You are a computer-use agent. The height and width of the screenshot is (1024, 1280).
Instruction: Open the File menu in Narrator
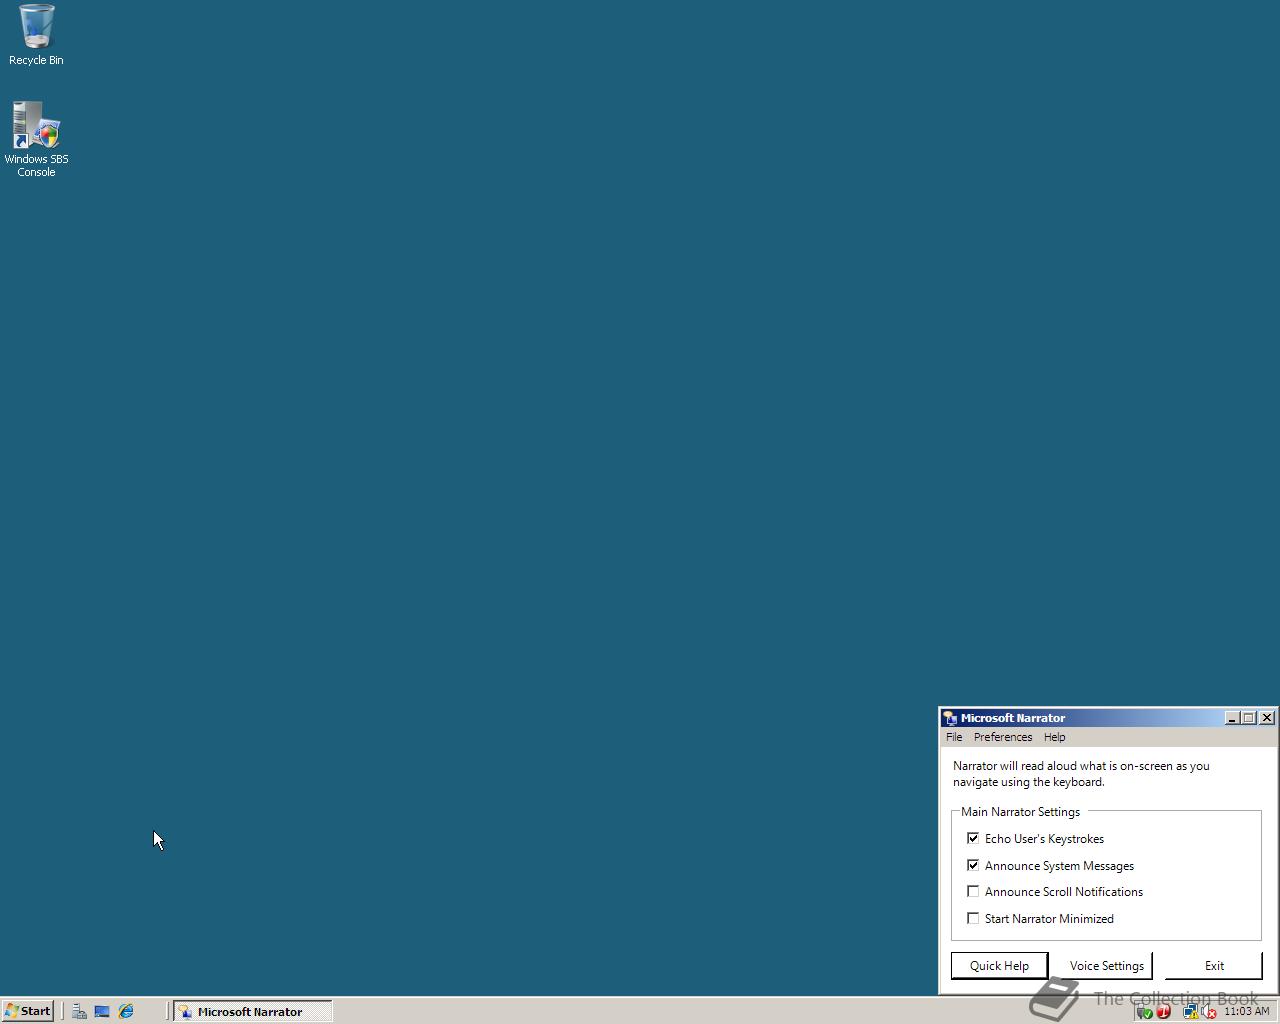(x=954, y=737)
